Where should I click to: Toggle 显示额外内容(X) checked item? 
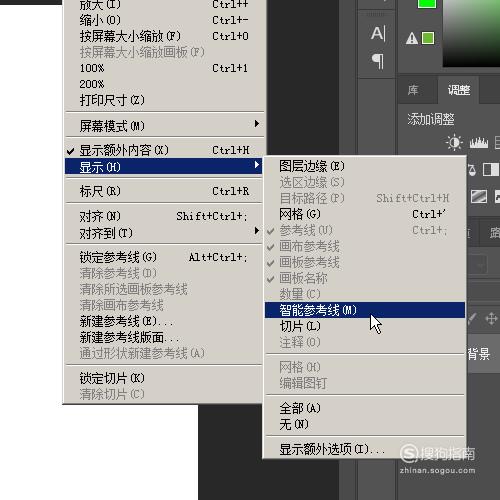[x=165, y=150]
